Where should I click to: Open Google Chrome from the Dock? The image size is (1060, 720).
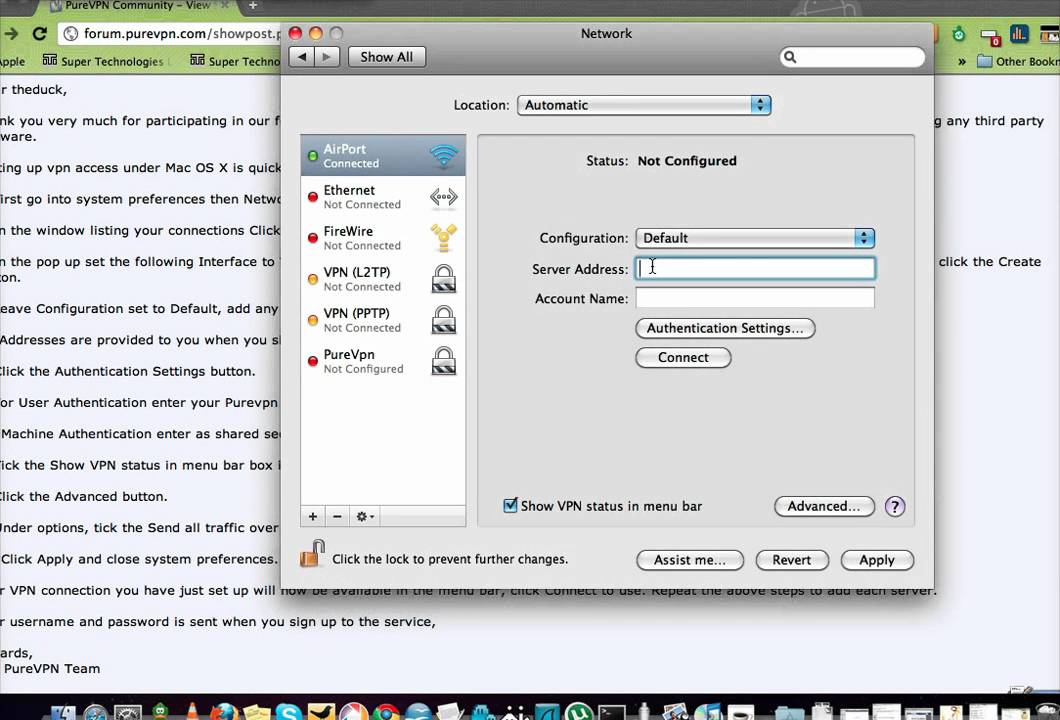click(386, 713)
